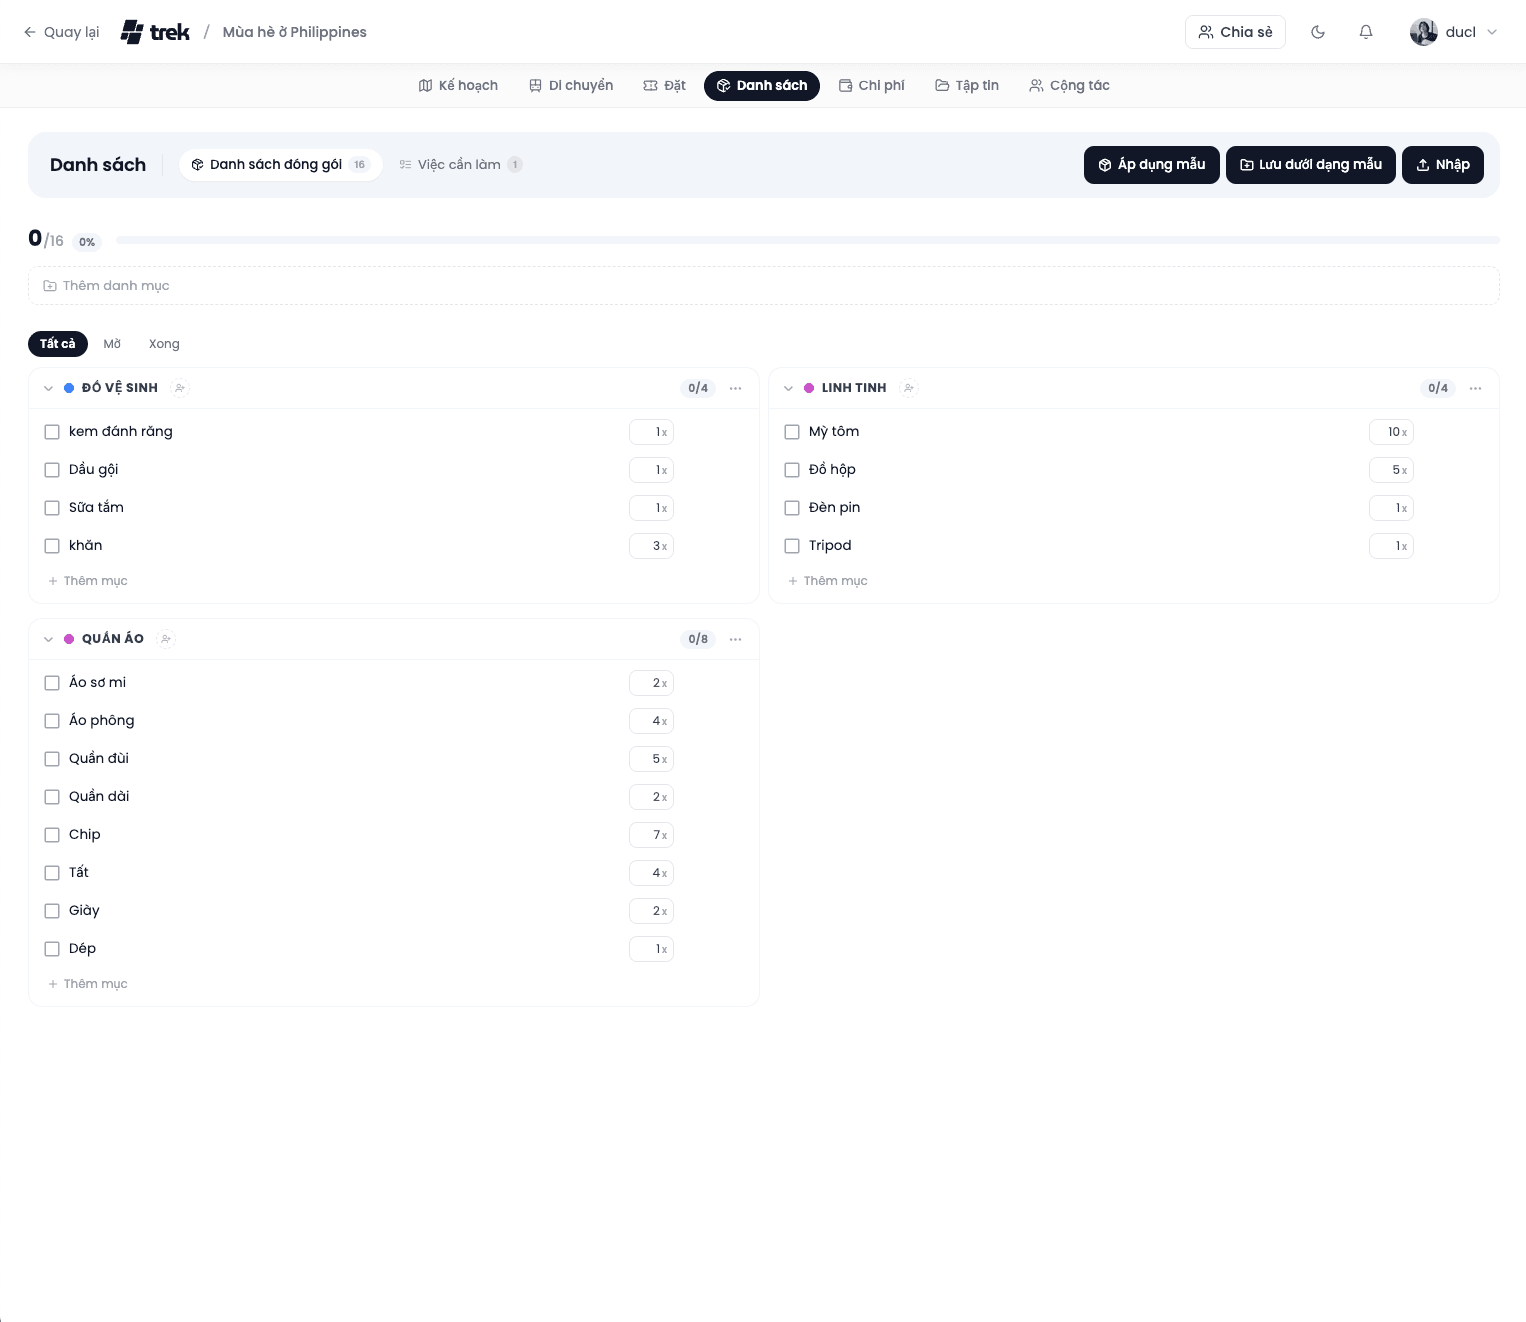
Task: Add item under ĐỒ VỆ SINH via Thêm mục
Action: coord(88,581)
